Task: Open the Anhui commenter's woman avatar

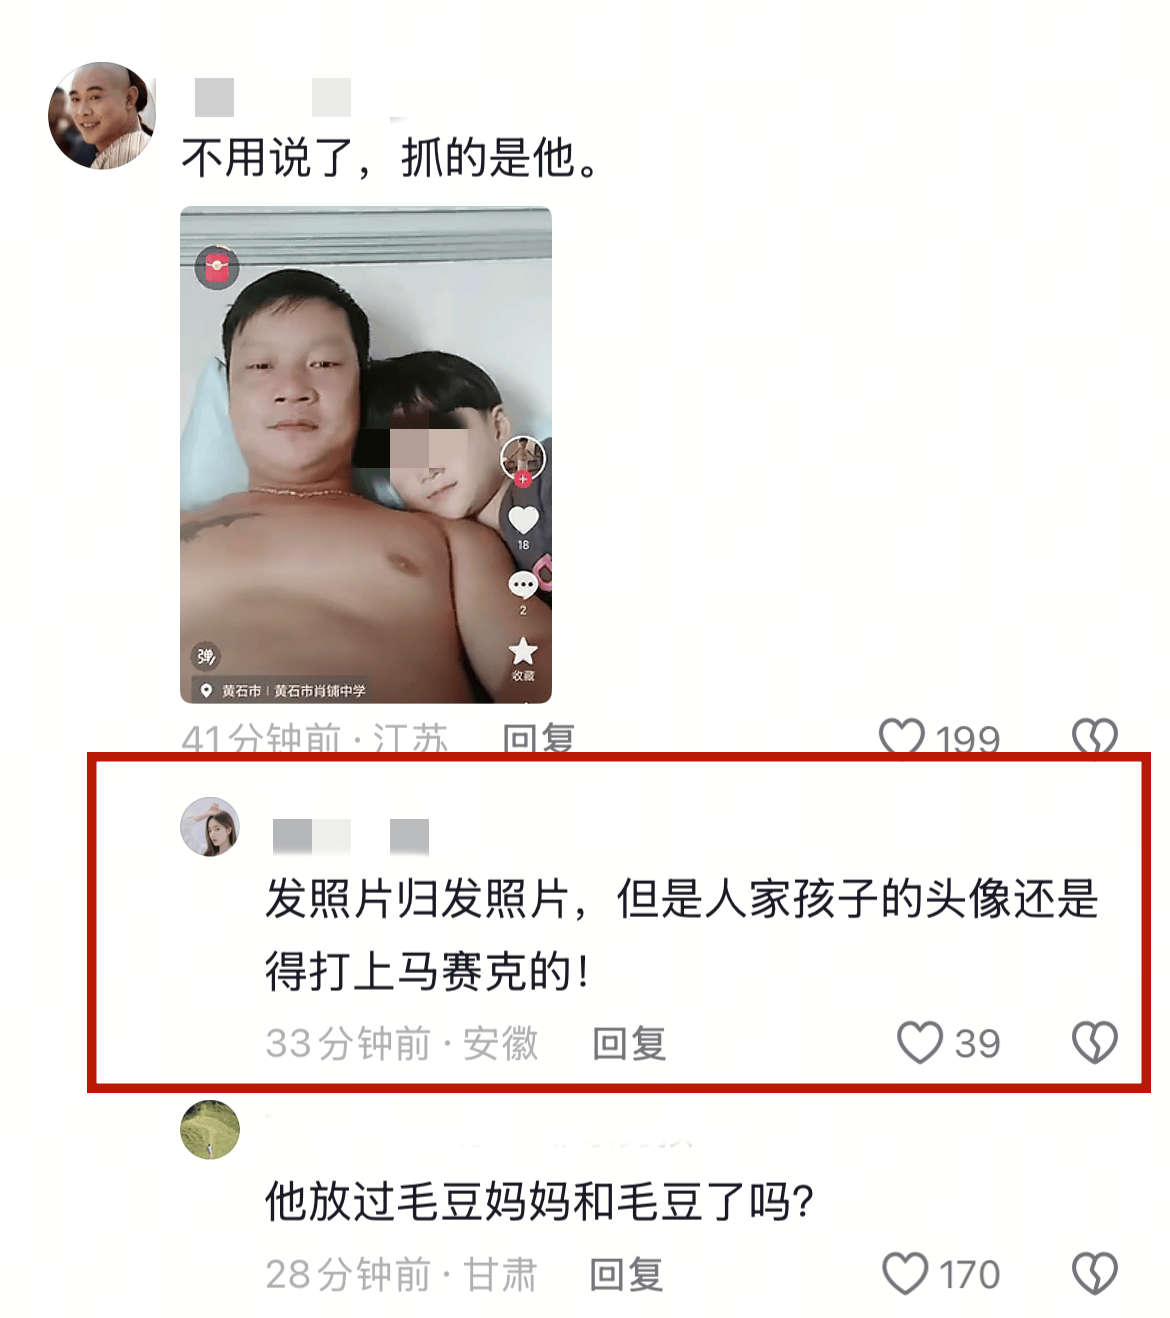Action: click(210, 827)
